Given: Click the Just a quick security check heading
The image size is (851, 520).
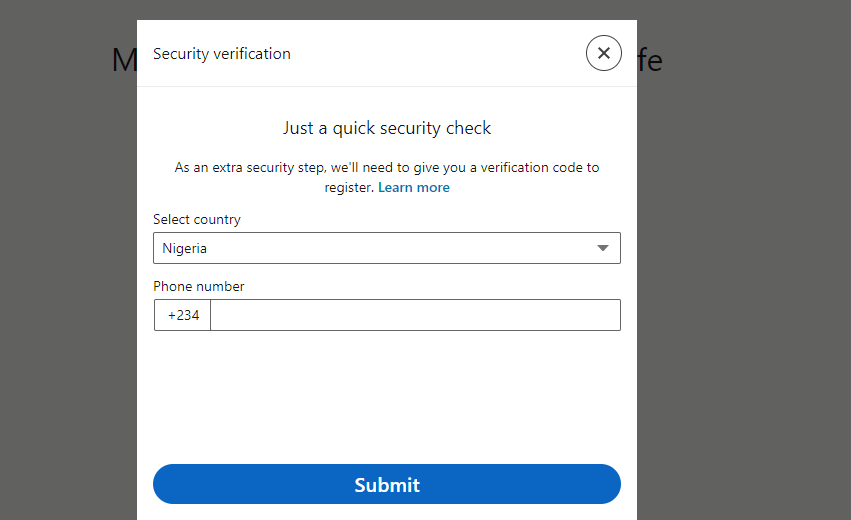Looking at the screenshot, I should (387, 128).
